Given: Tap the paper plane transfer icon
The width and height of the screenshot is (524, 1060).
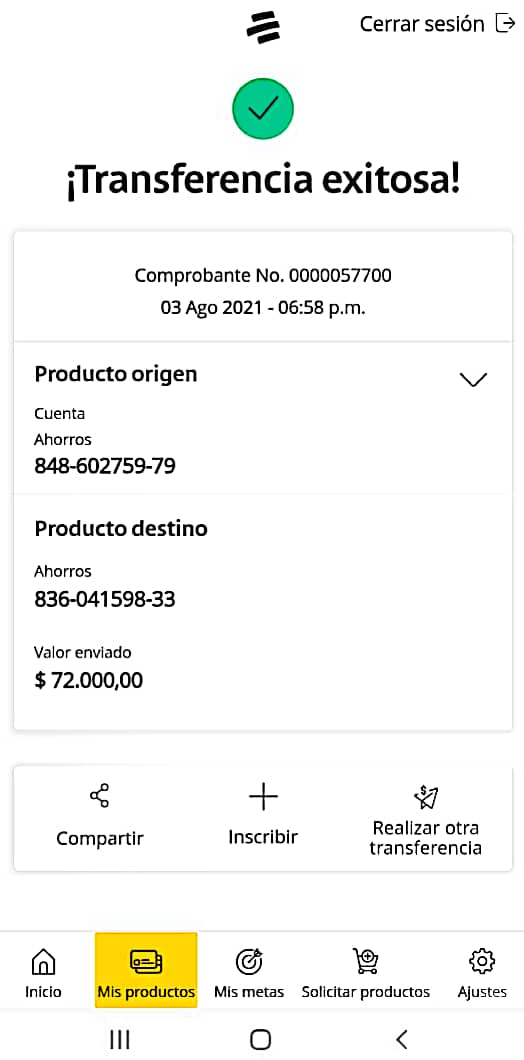Looking at the screenshot, I should click(x=426, y=796).
